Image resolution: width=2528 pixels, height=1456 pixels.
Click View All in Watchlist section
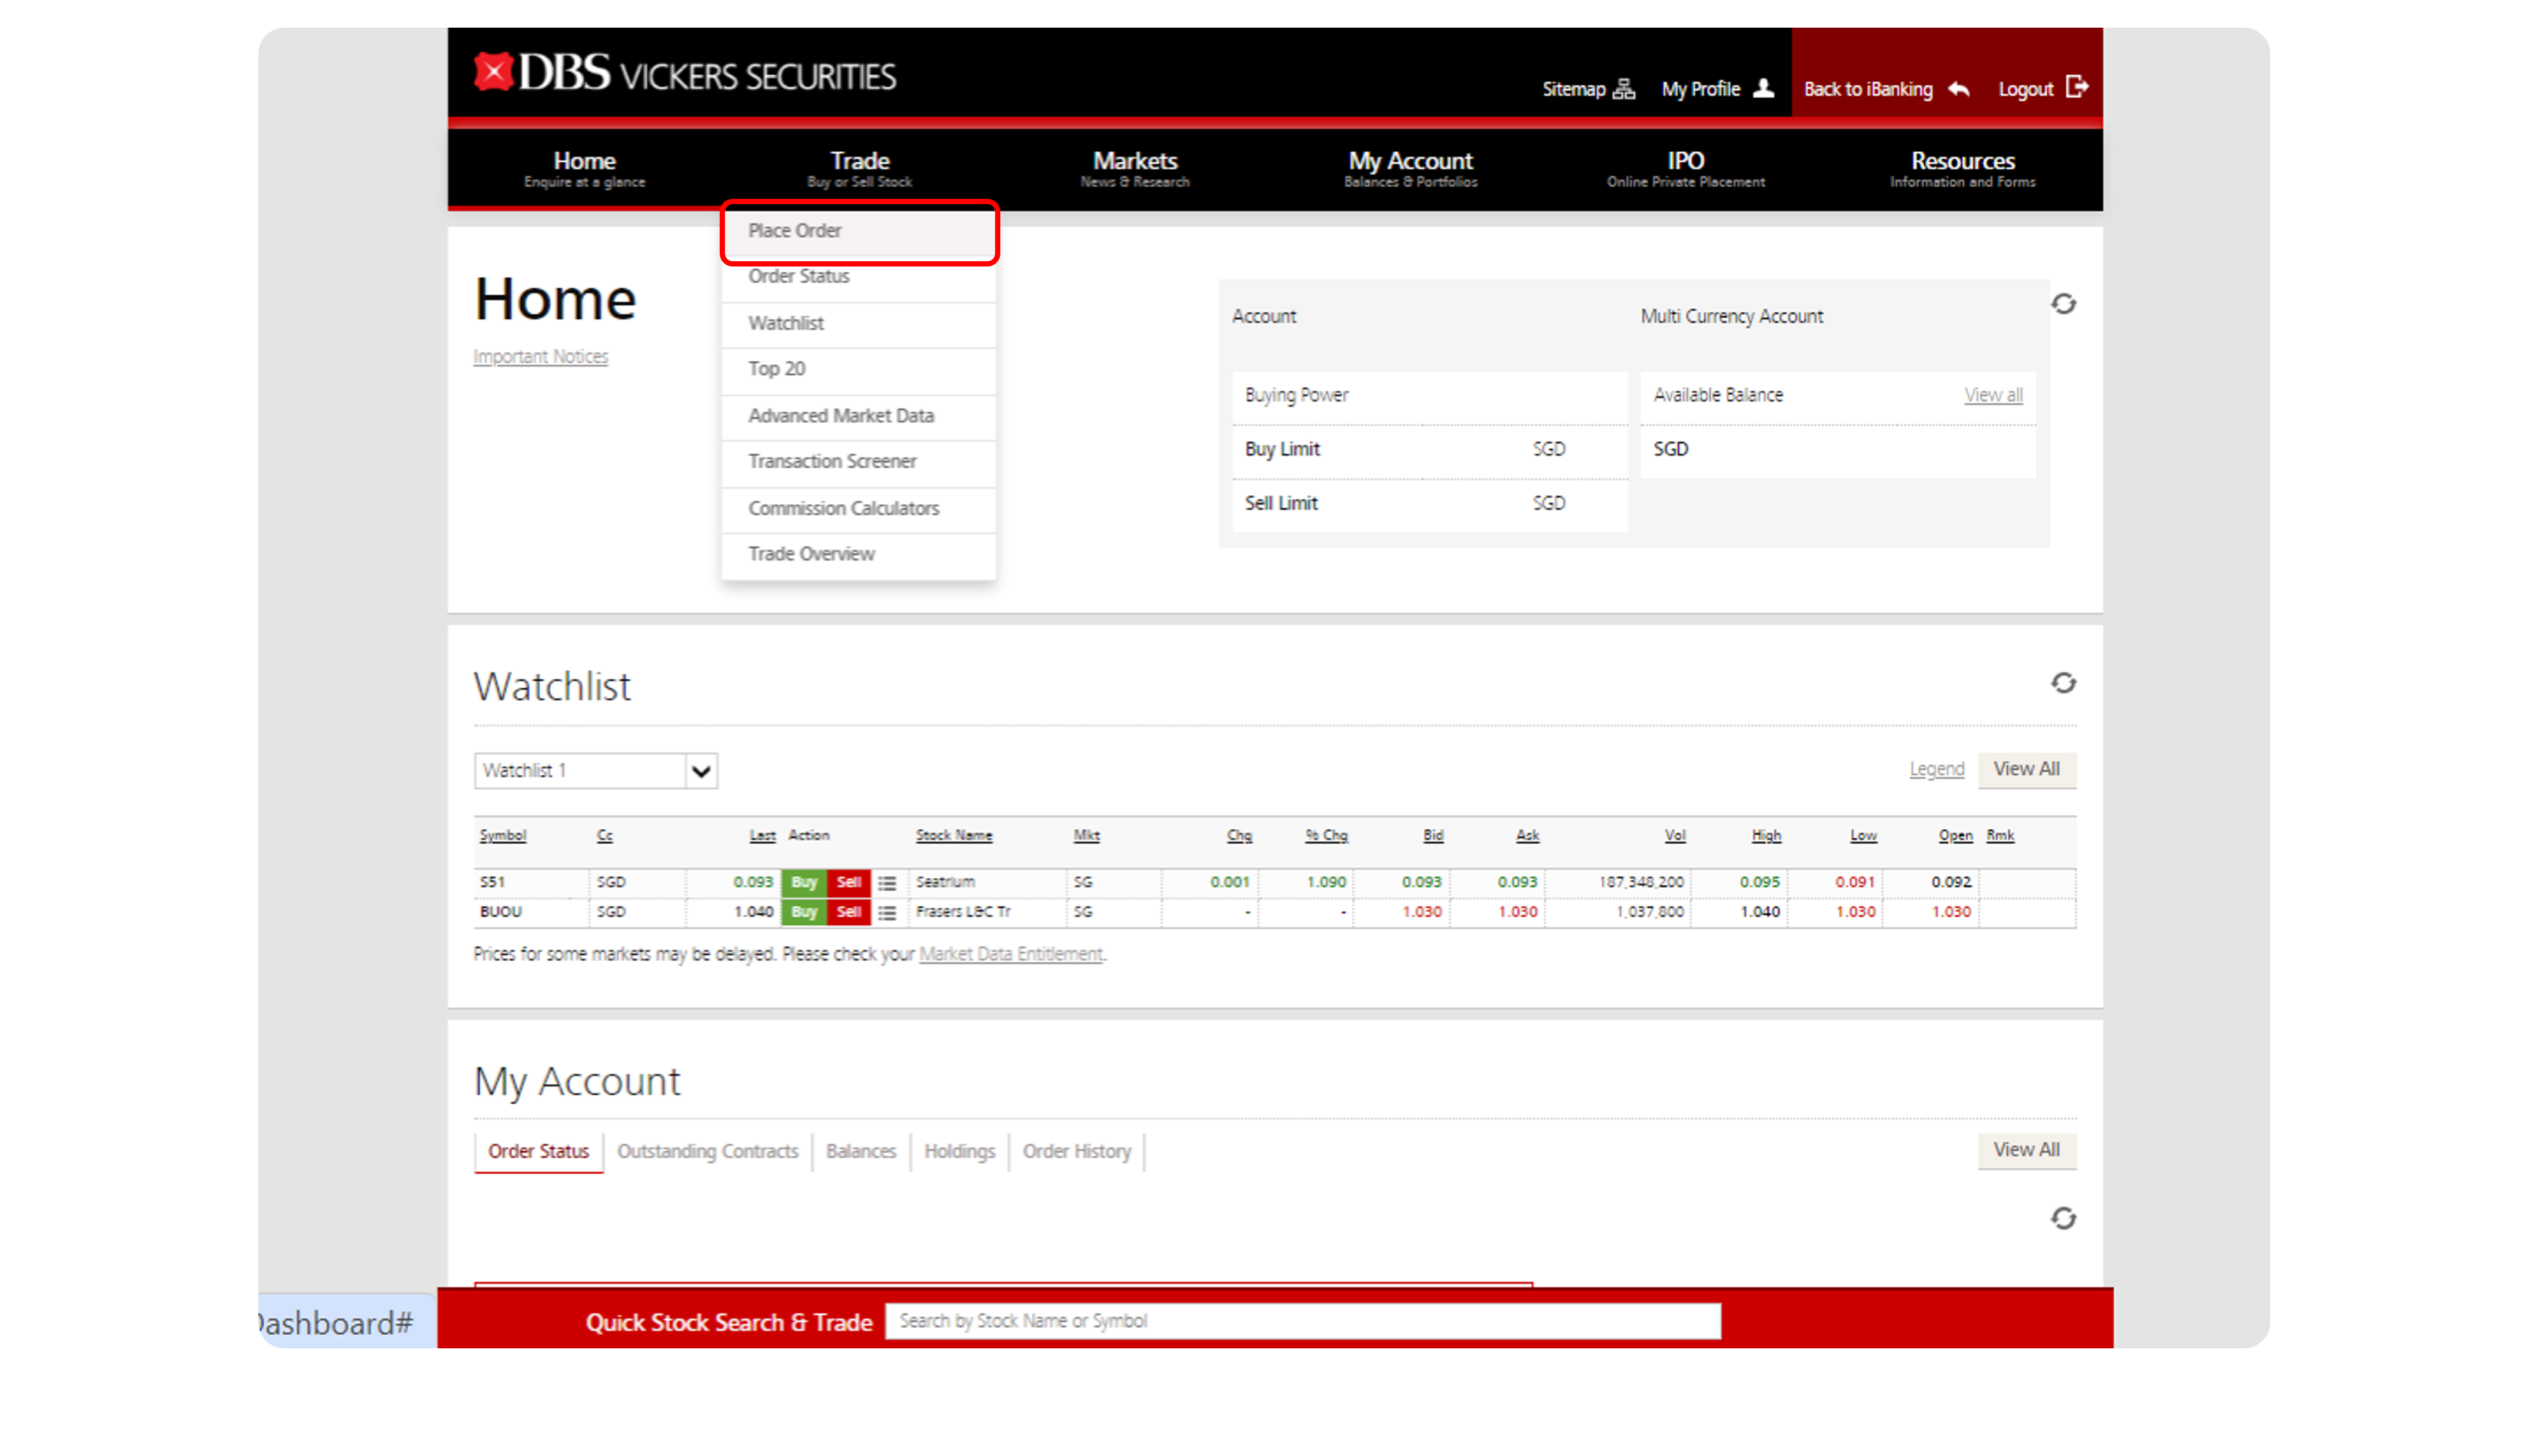coord(2026,769)
